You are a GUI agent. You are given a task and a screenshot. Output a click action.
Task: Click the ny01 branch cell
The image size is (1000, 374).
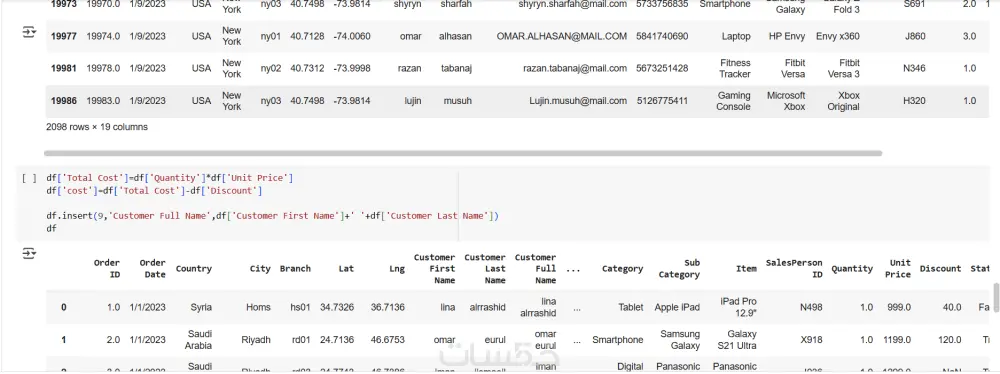pos(270,36)
